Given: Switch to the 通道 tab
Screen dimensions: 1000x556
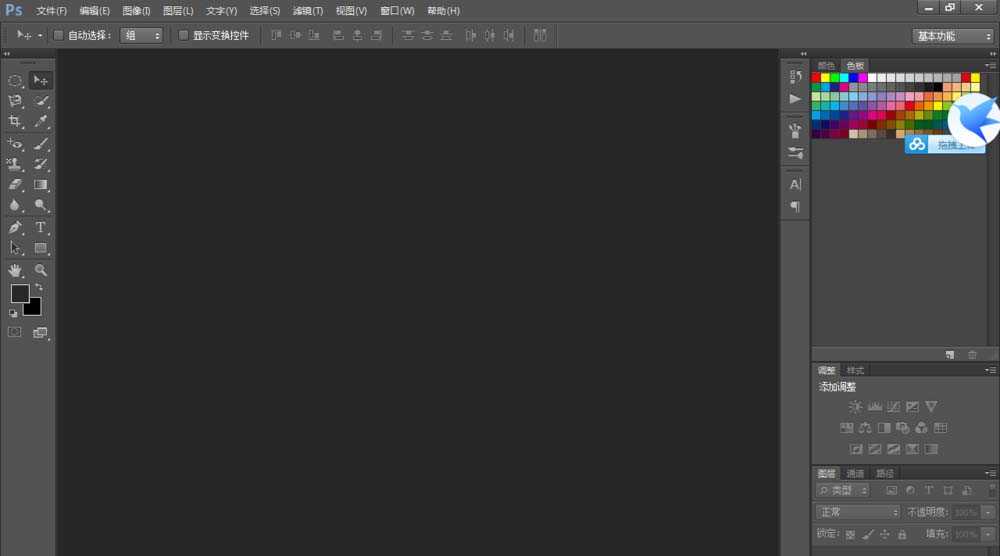Looking at the screenshot, I should click(x=855, y=474).
